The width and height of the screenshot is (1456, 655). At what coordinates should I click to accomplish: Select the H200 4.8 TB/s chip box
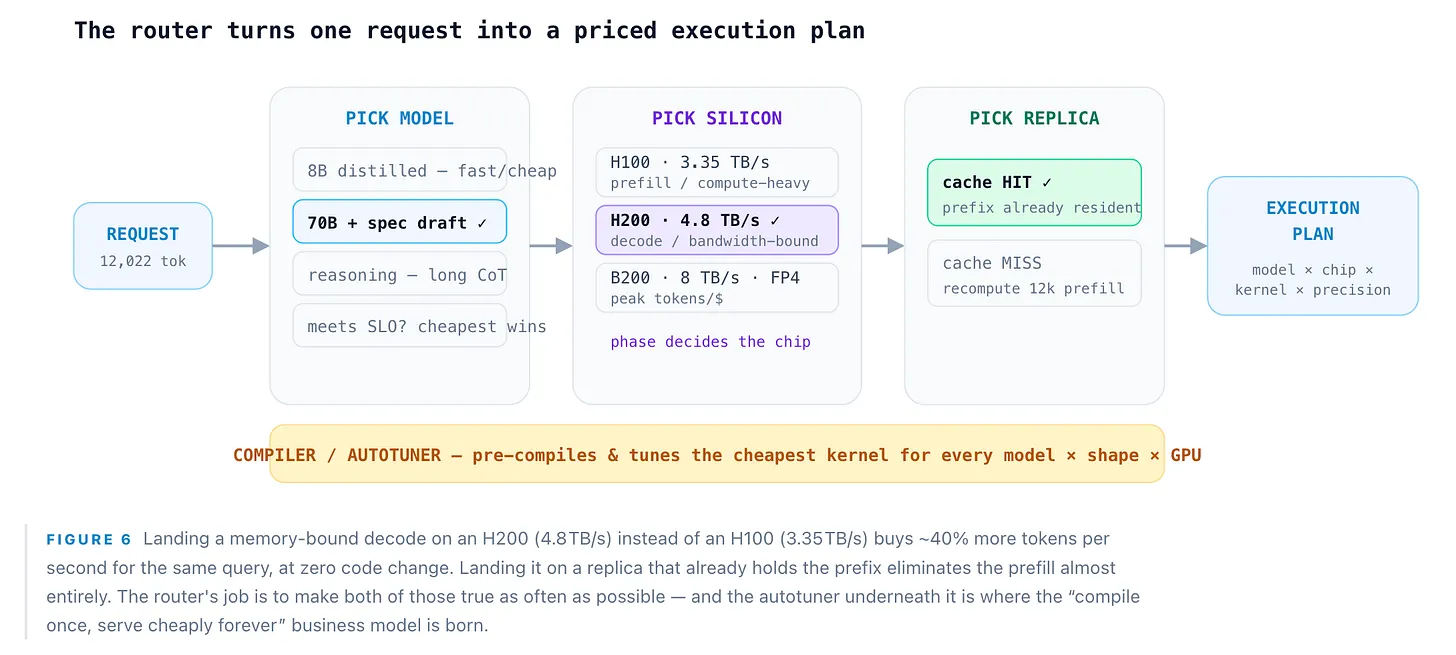tap(717, 230)
